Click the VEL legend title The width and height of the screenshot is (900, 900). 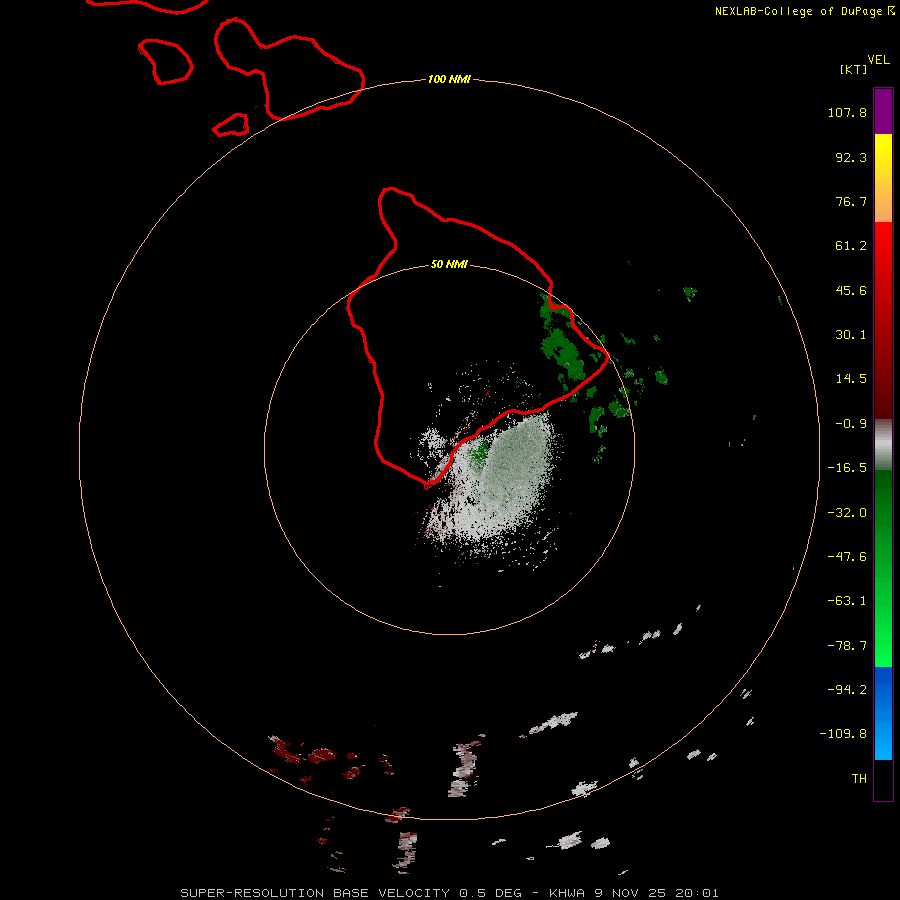(878, 60)
